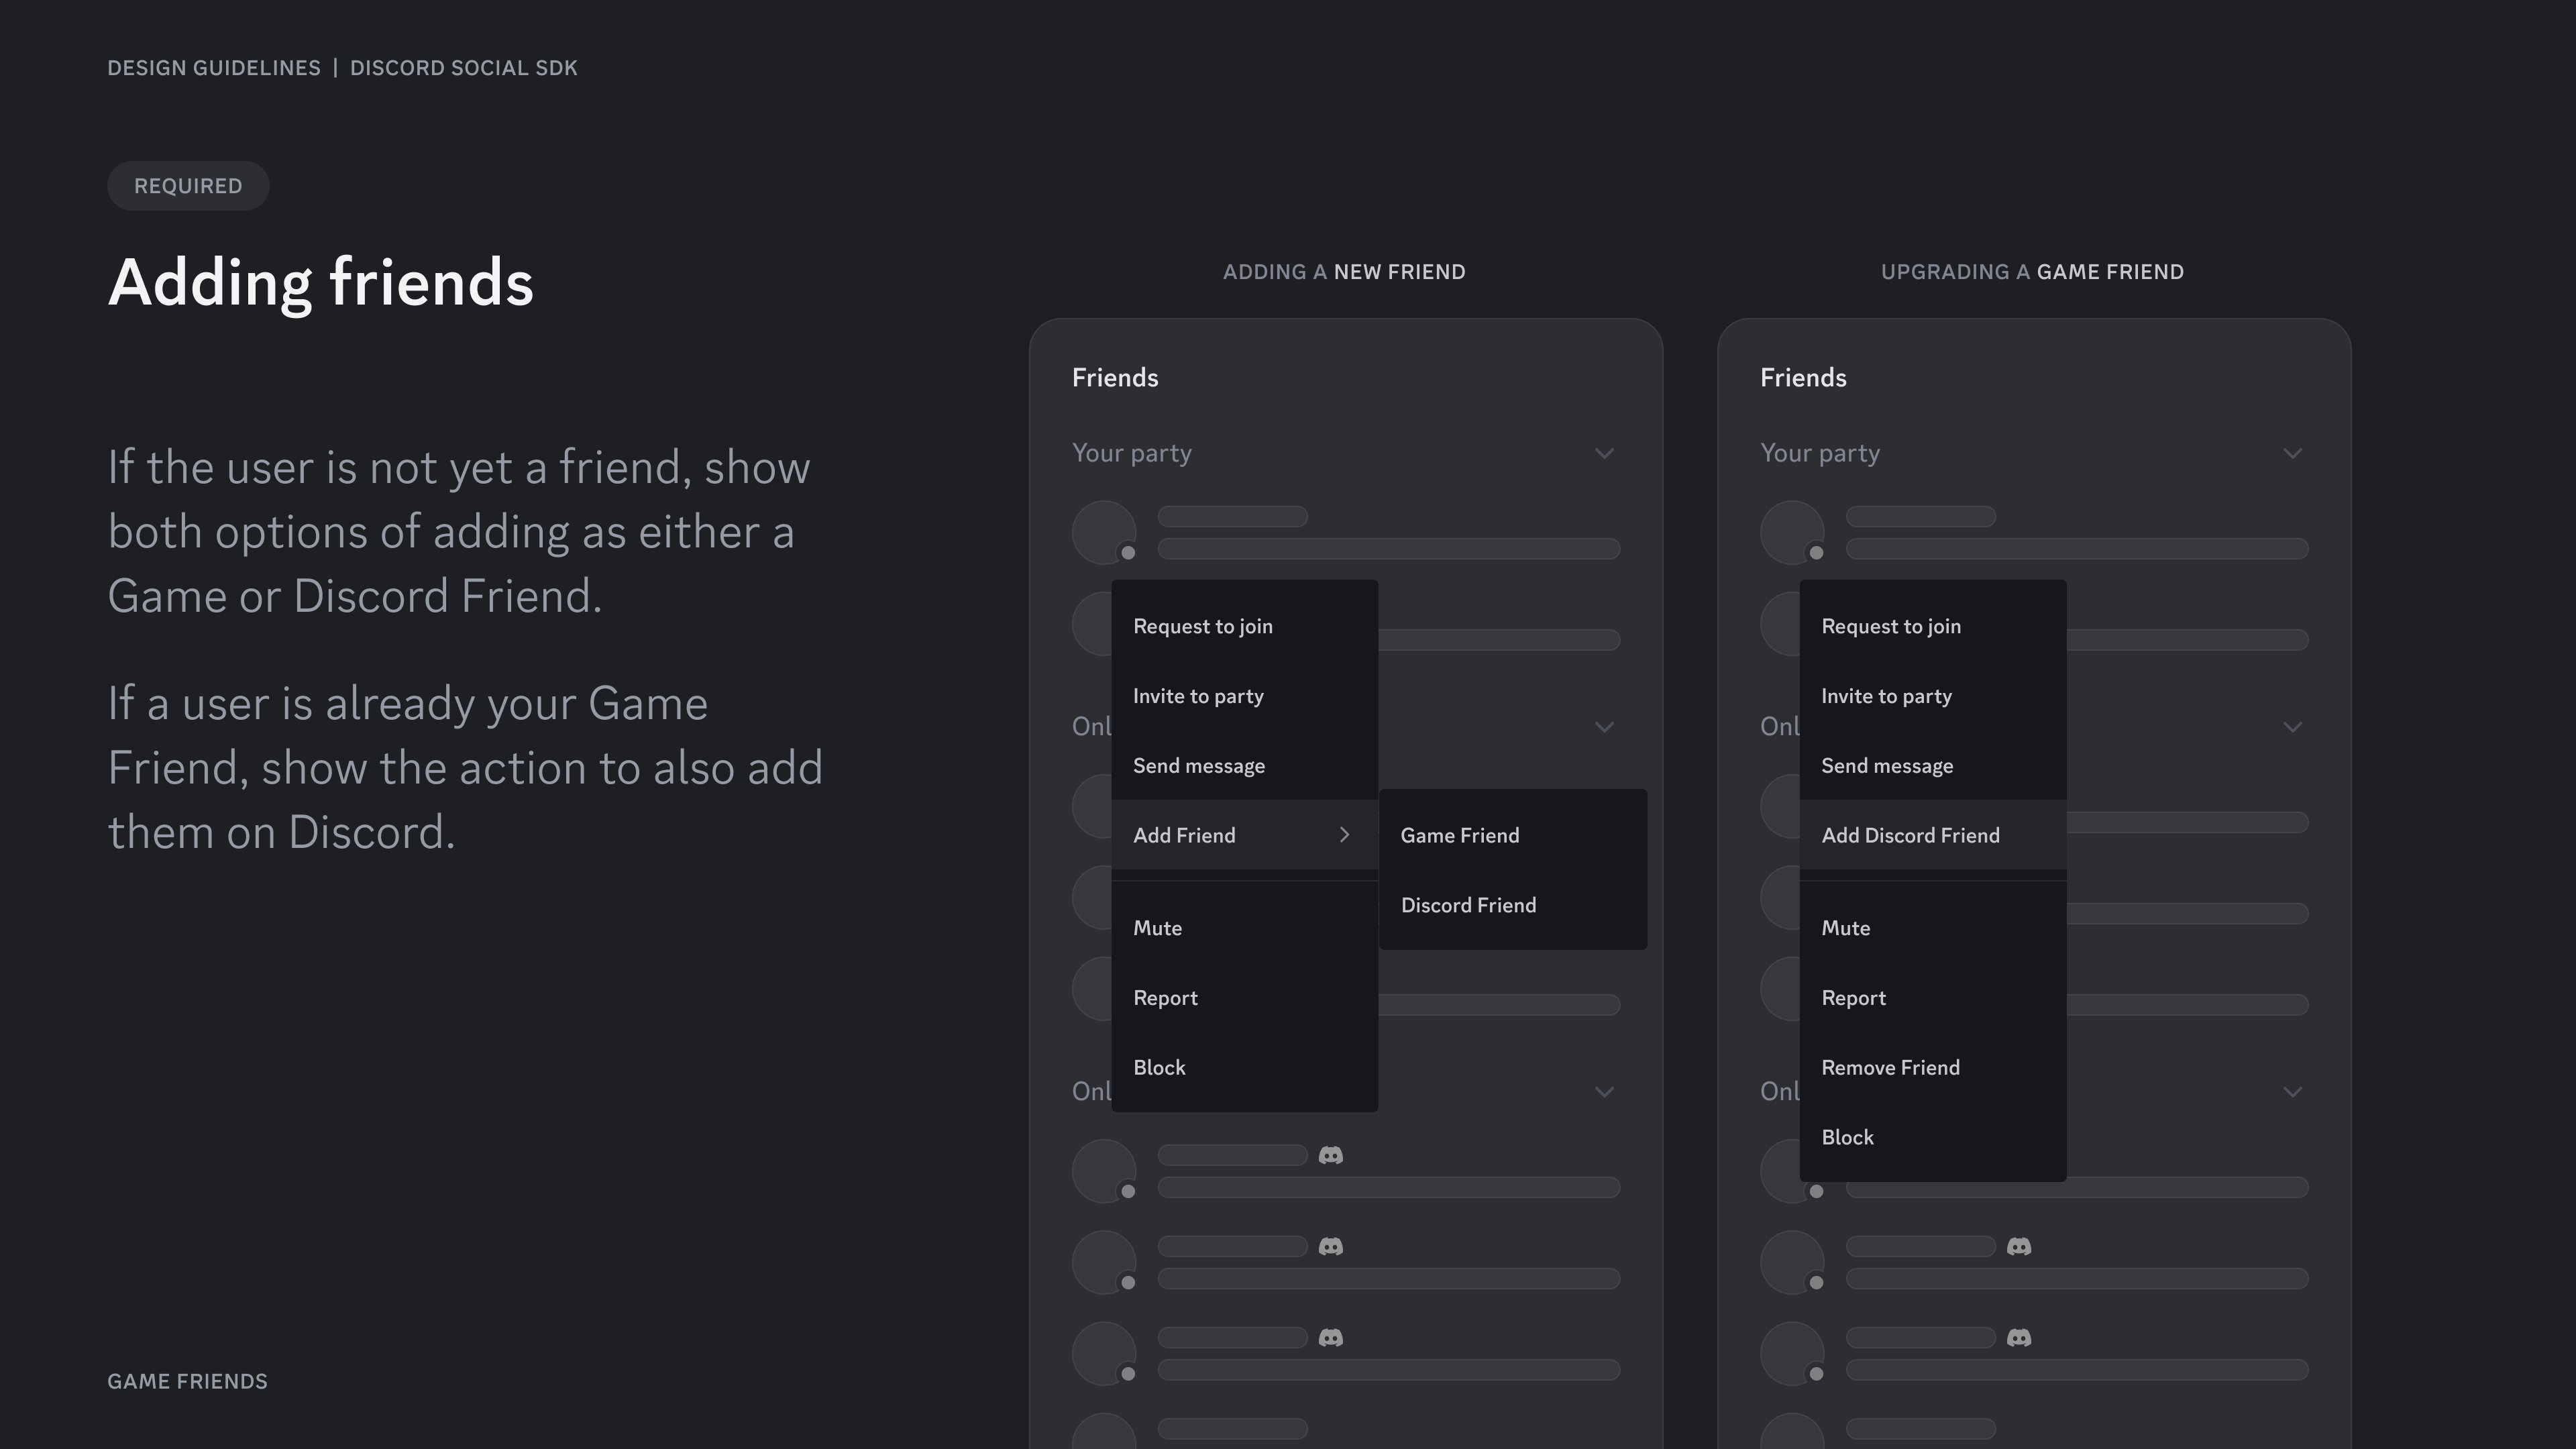Select the first party member avatar in the left panel
Image resolution: width=2576 pixels, height=1449 pixels.
(1105, 532)
